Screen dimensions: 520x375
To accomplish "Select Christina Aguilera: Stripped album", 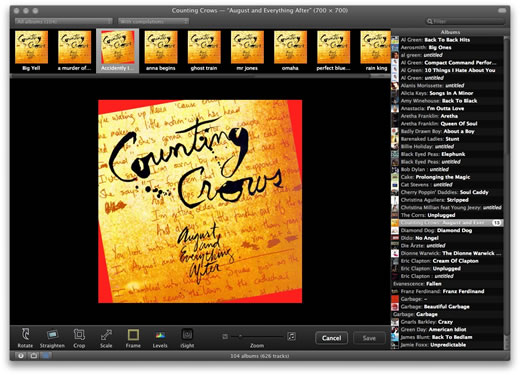I will [x=447, y=200].
